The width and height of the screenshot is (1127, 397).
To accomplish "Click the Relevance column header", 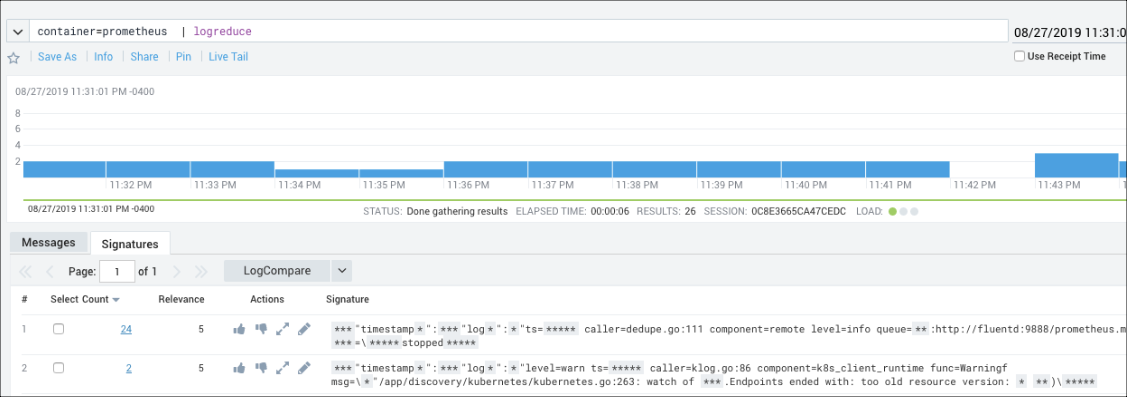I will (181, 299).
